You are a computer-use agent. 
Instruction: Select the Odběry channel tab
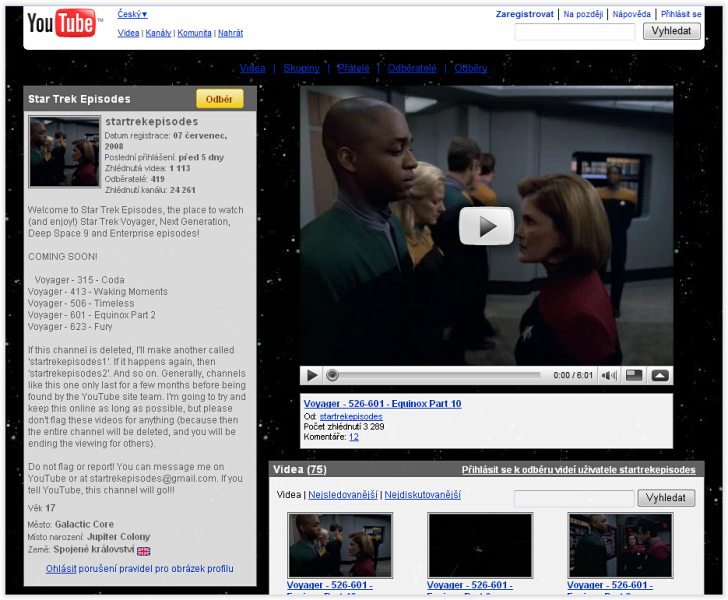click(x=470, y=68)
